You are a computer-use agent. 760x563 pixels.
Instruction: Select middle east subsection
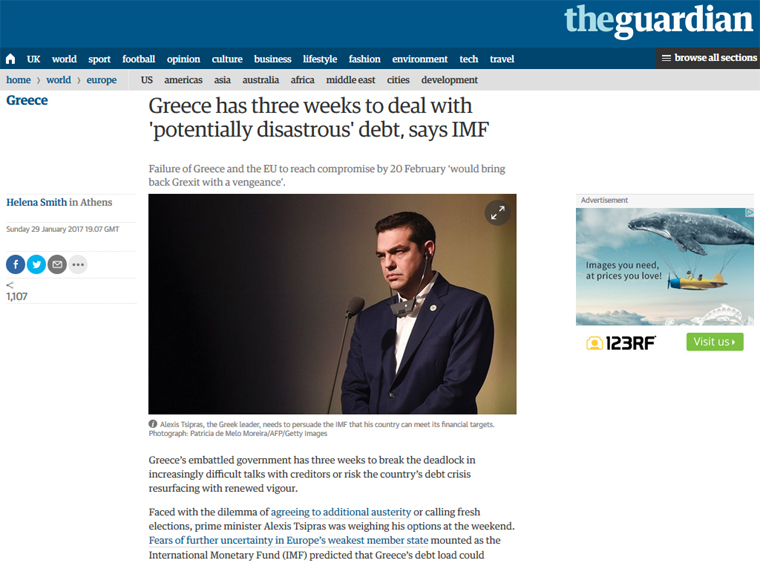350,80
